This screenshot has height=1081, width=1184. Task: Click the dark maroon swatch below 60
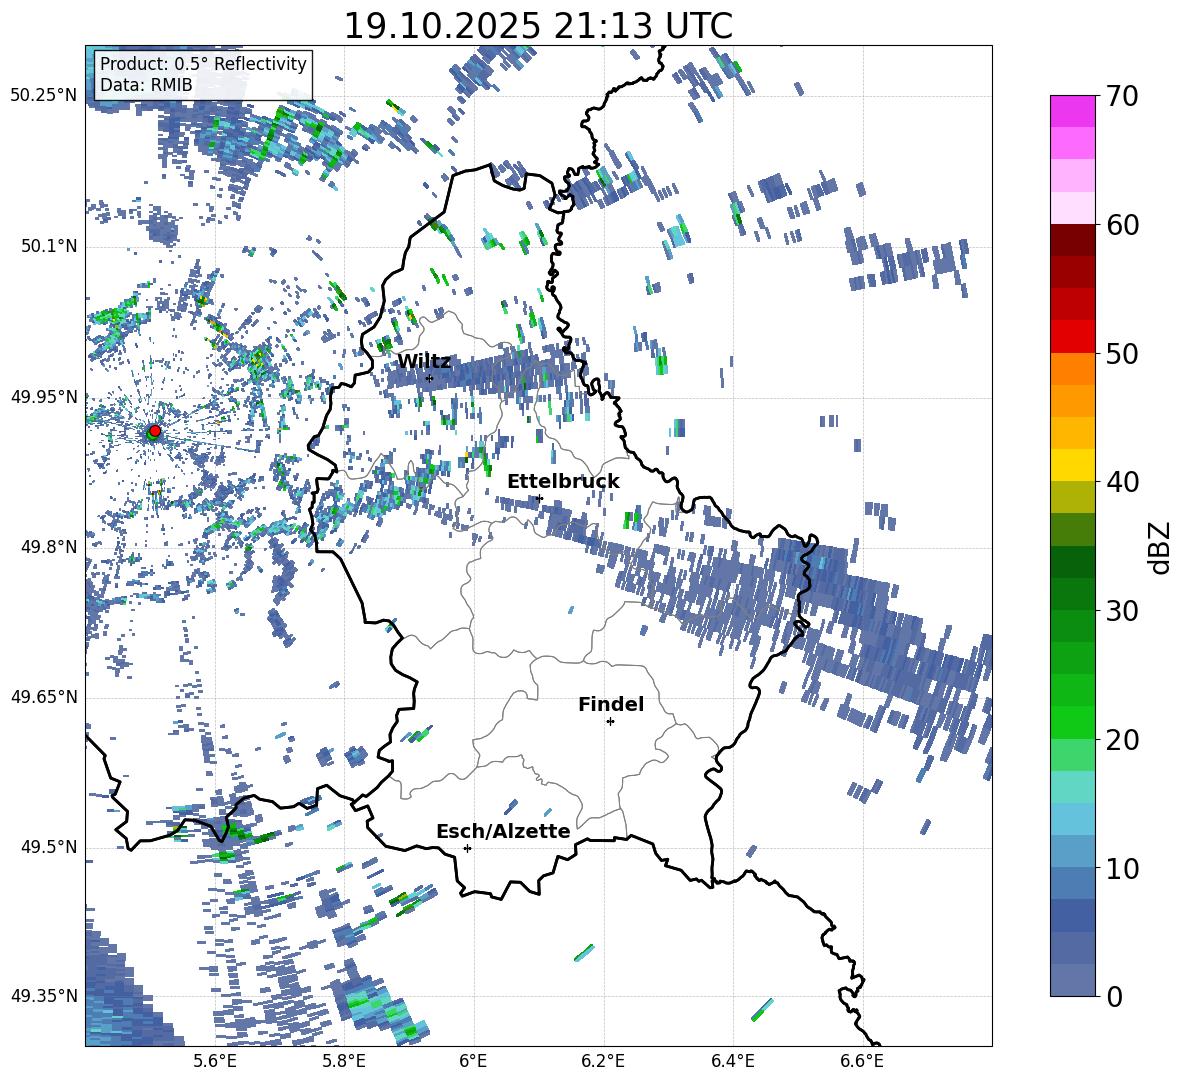[1072, 240]
